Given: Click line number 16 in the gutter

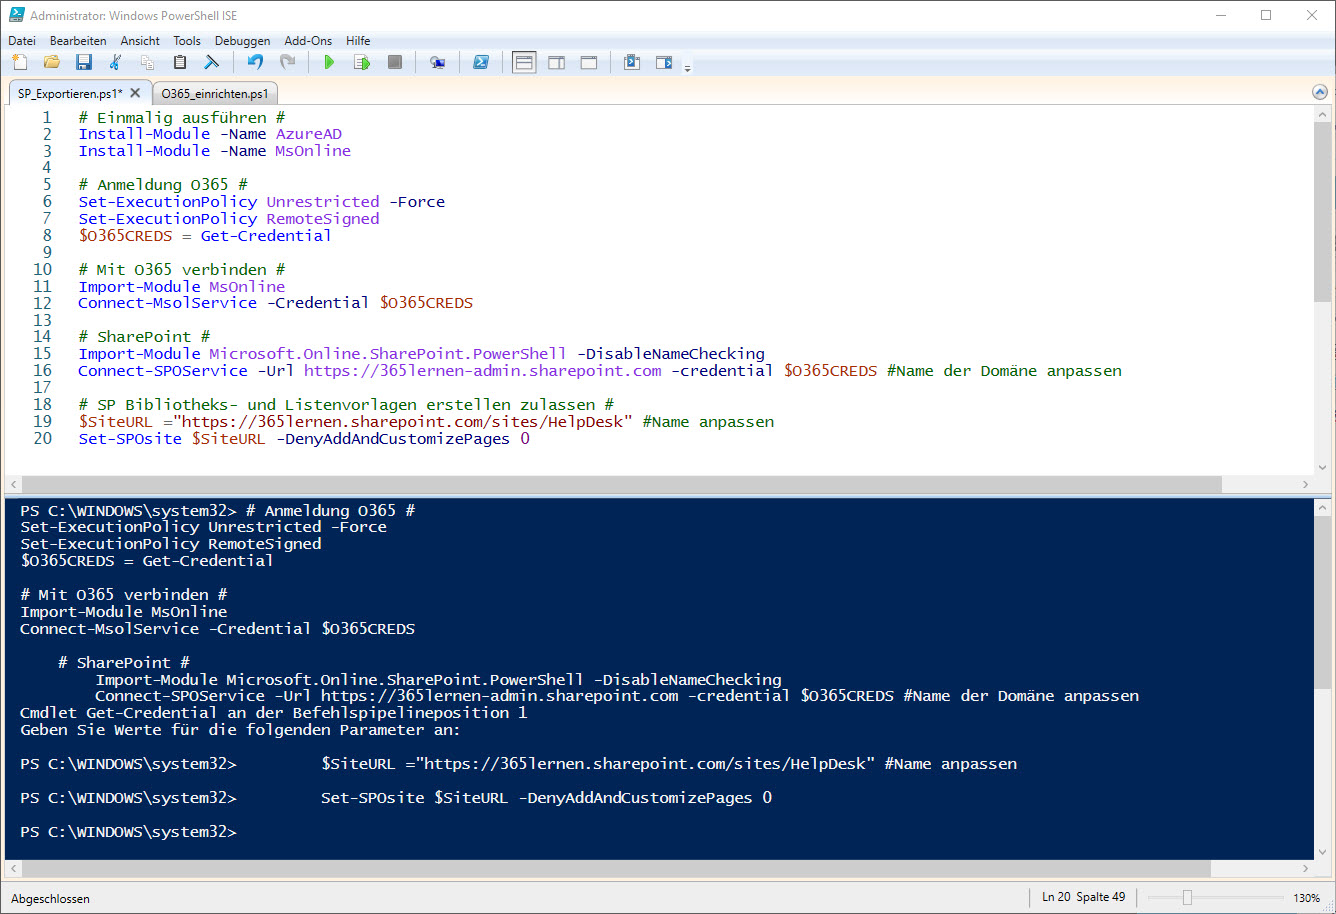Looking at the screenshot, I should tap(42, 371).
